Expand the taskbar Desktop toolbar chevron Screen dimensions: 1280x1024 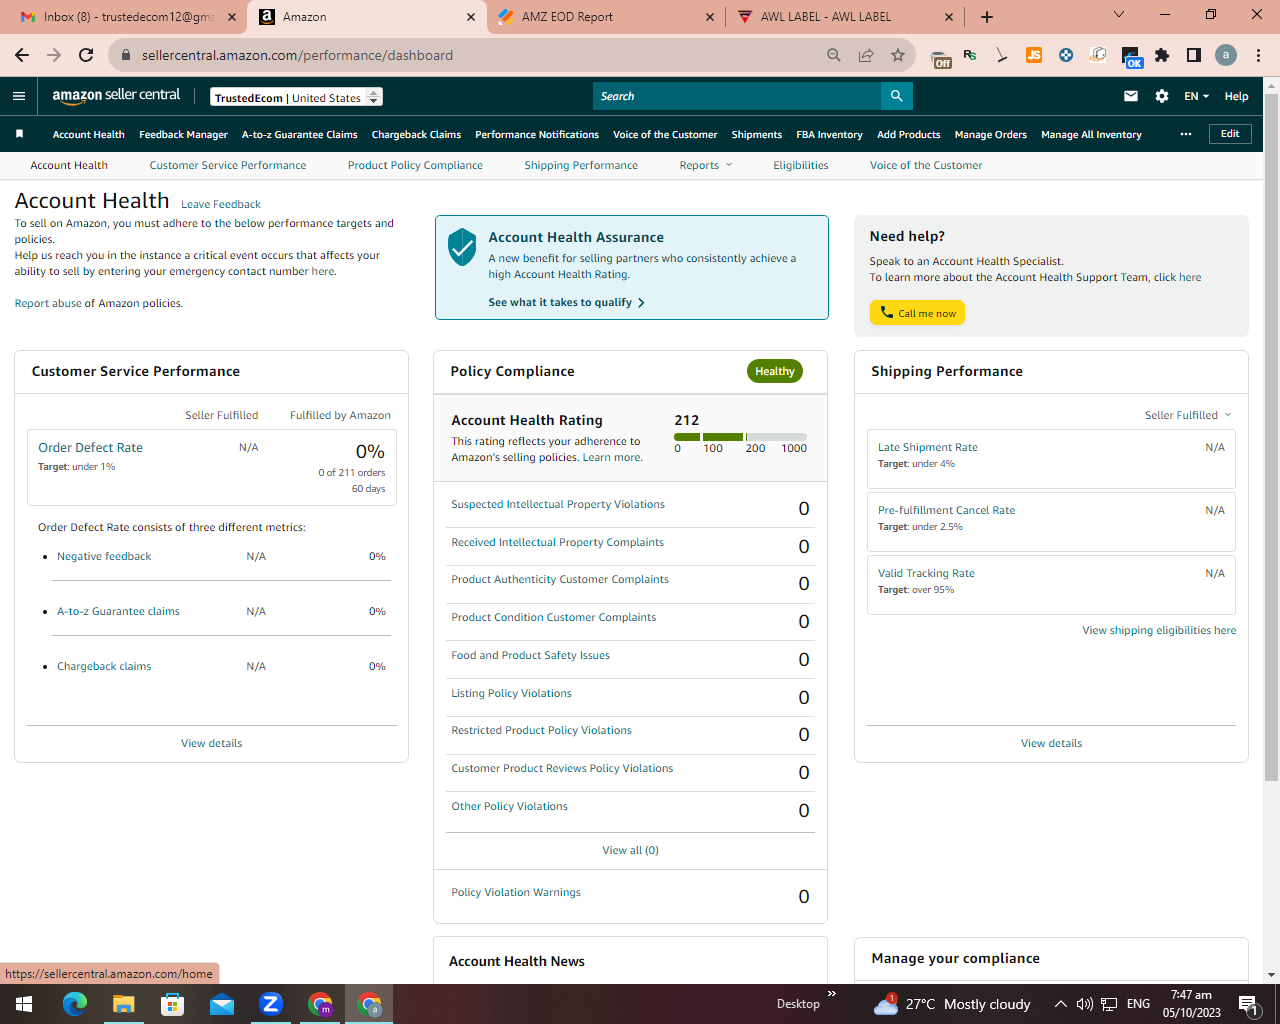click(831, 994)
